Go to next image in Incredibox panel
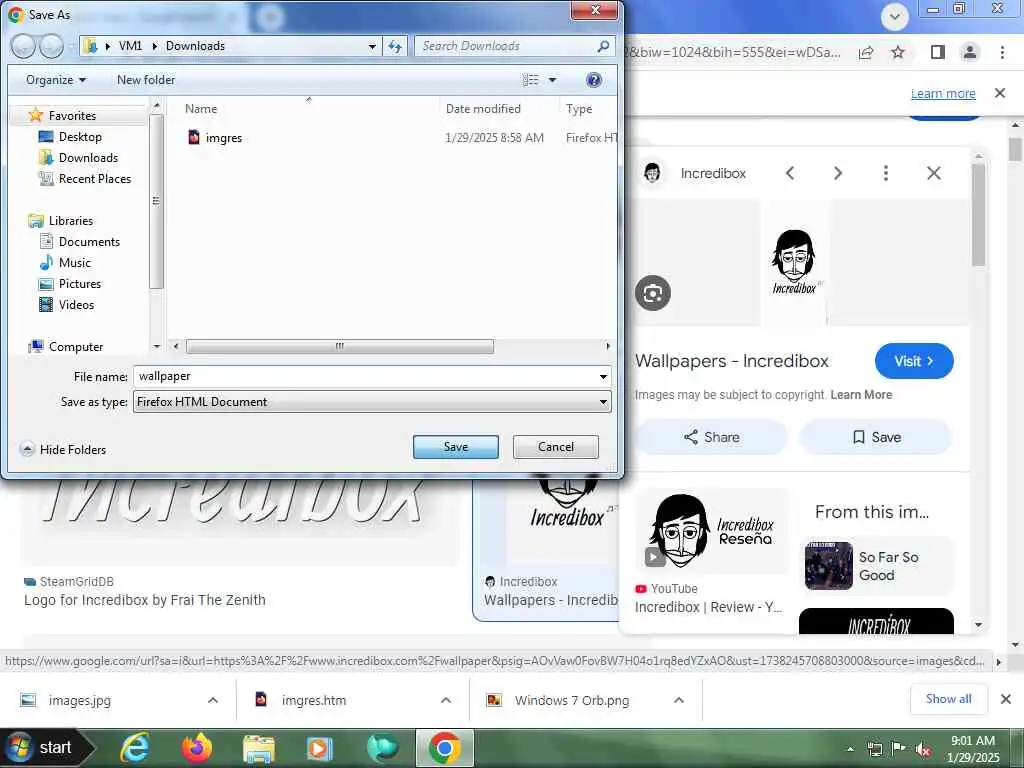This screenshot has height=768, width=1024. click(838, 173)
